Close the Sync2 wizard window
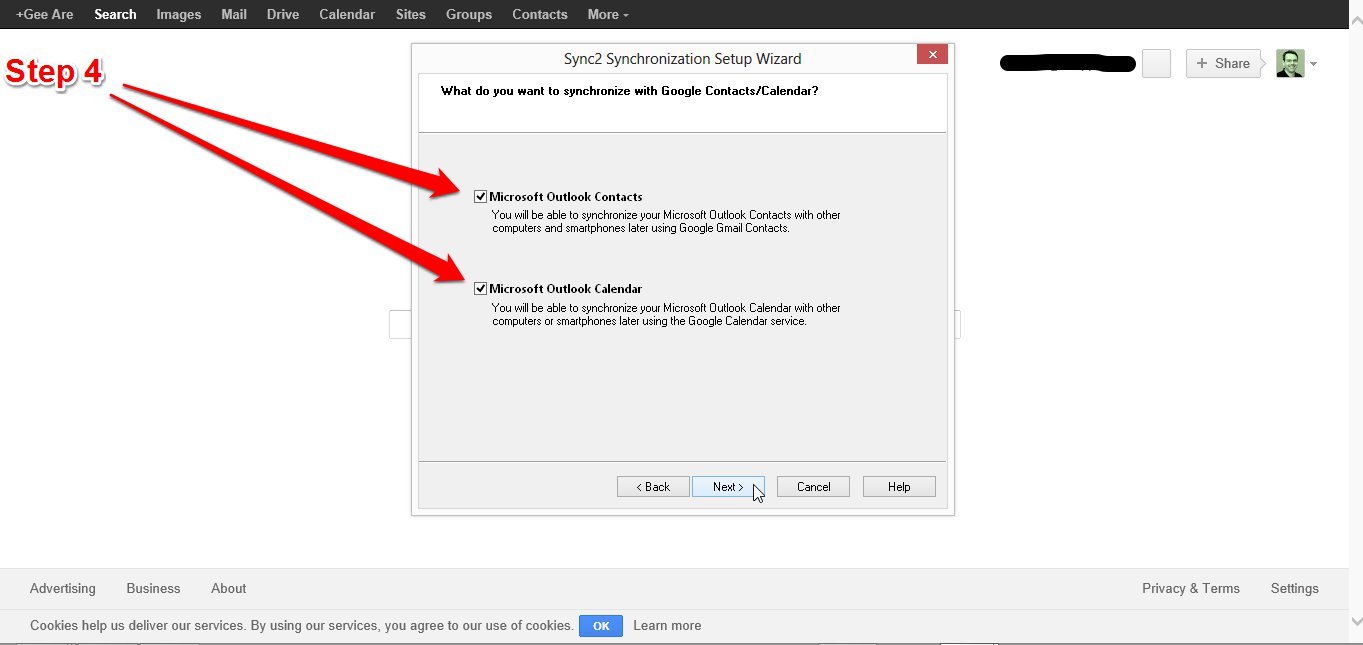 932,55
